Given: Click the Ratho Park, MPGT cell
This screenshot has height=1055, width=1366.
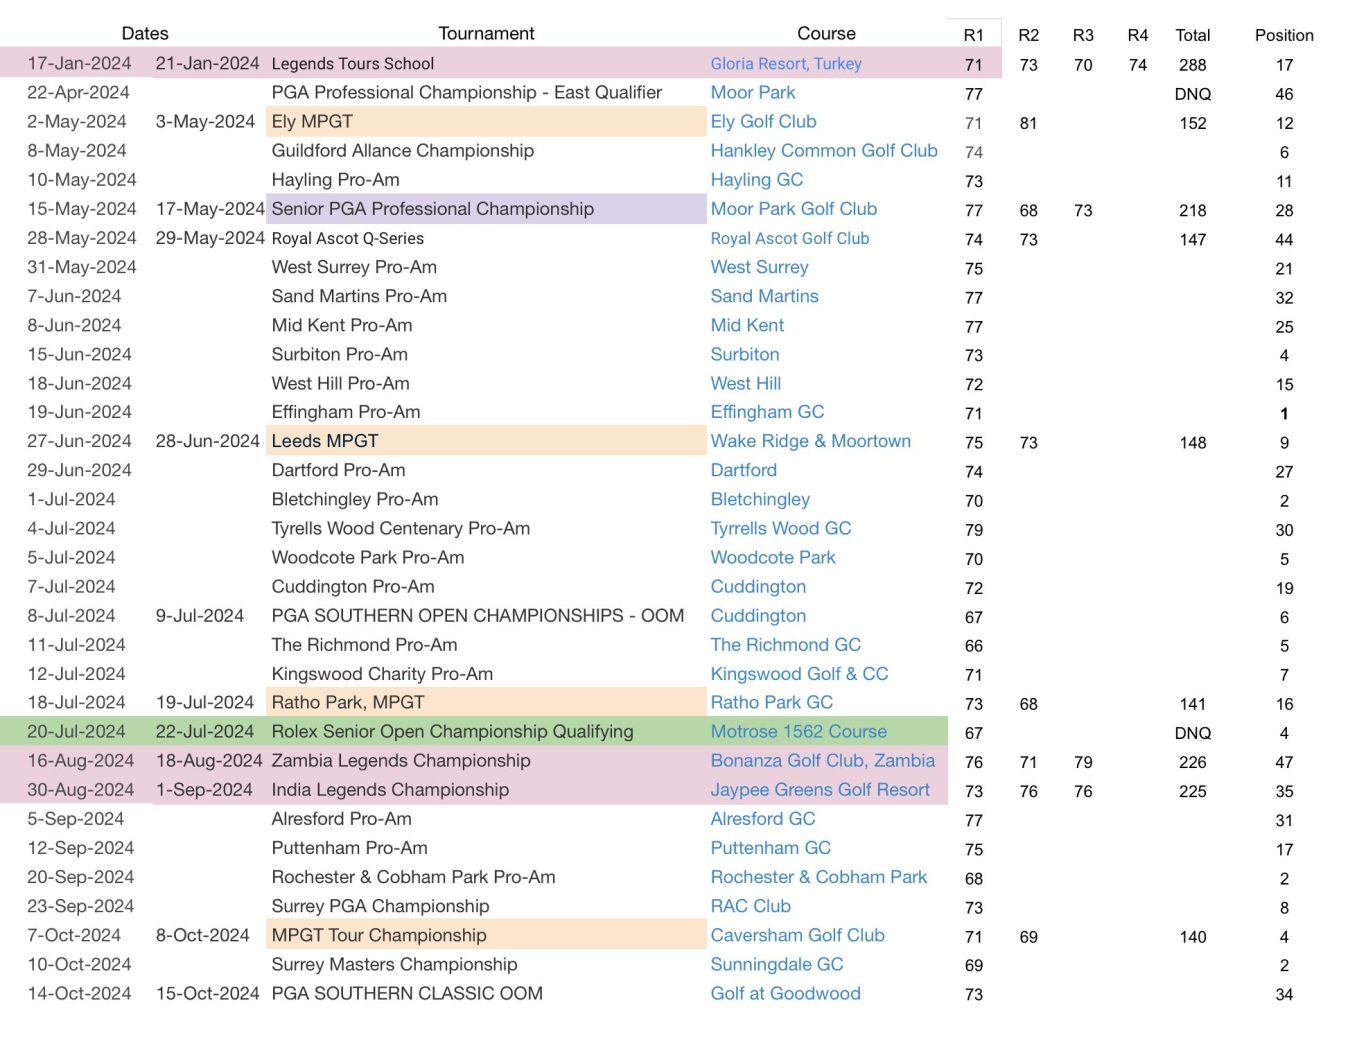Looking at the screenshot, I should pyautogui.click(x=487, y=702).
